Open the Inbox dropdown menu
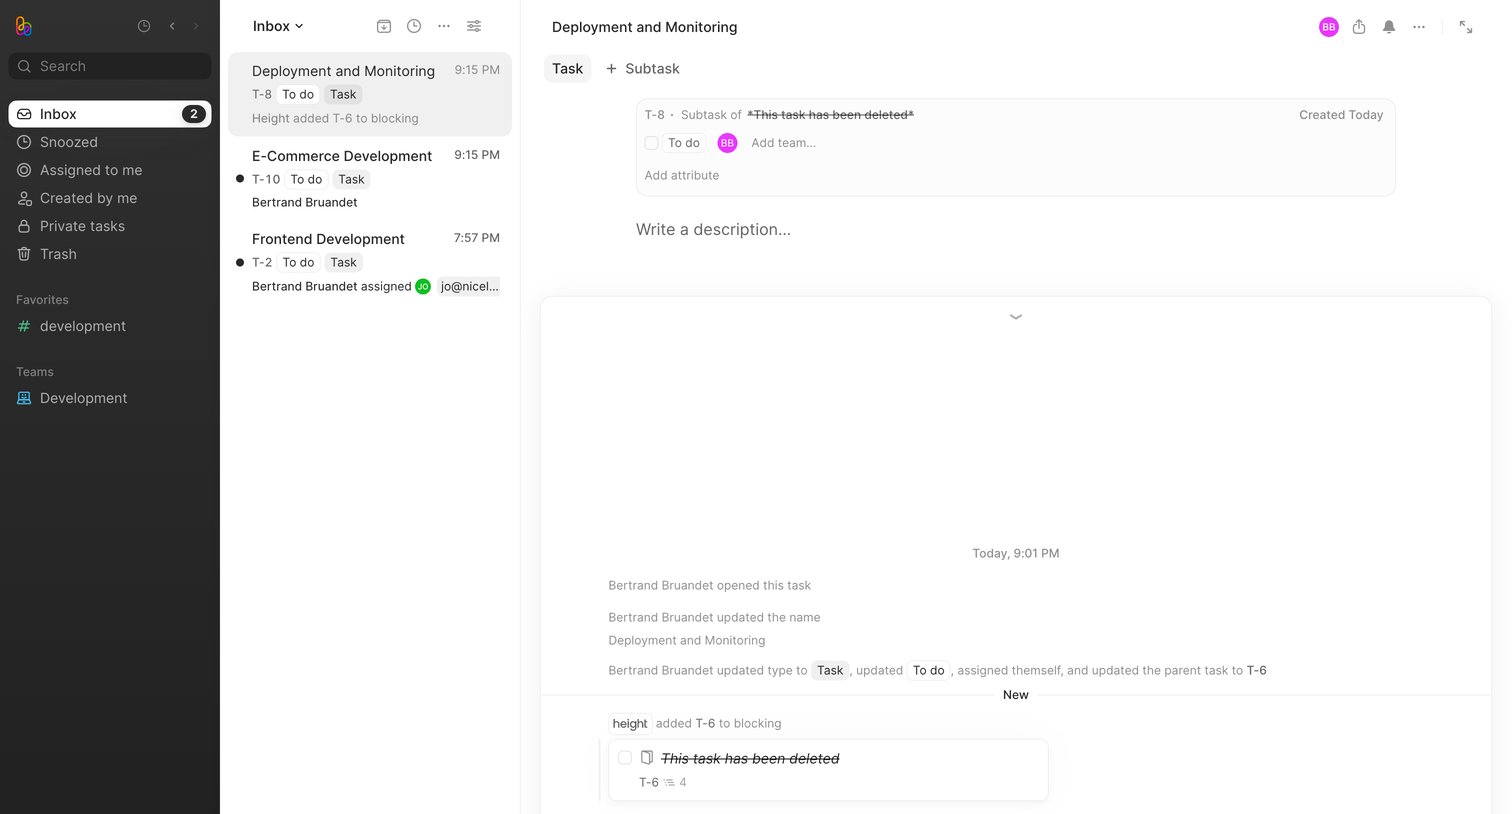Viewport: 1512px width, 814px height. tap(278, 26)
